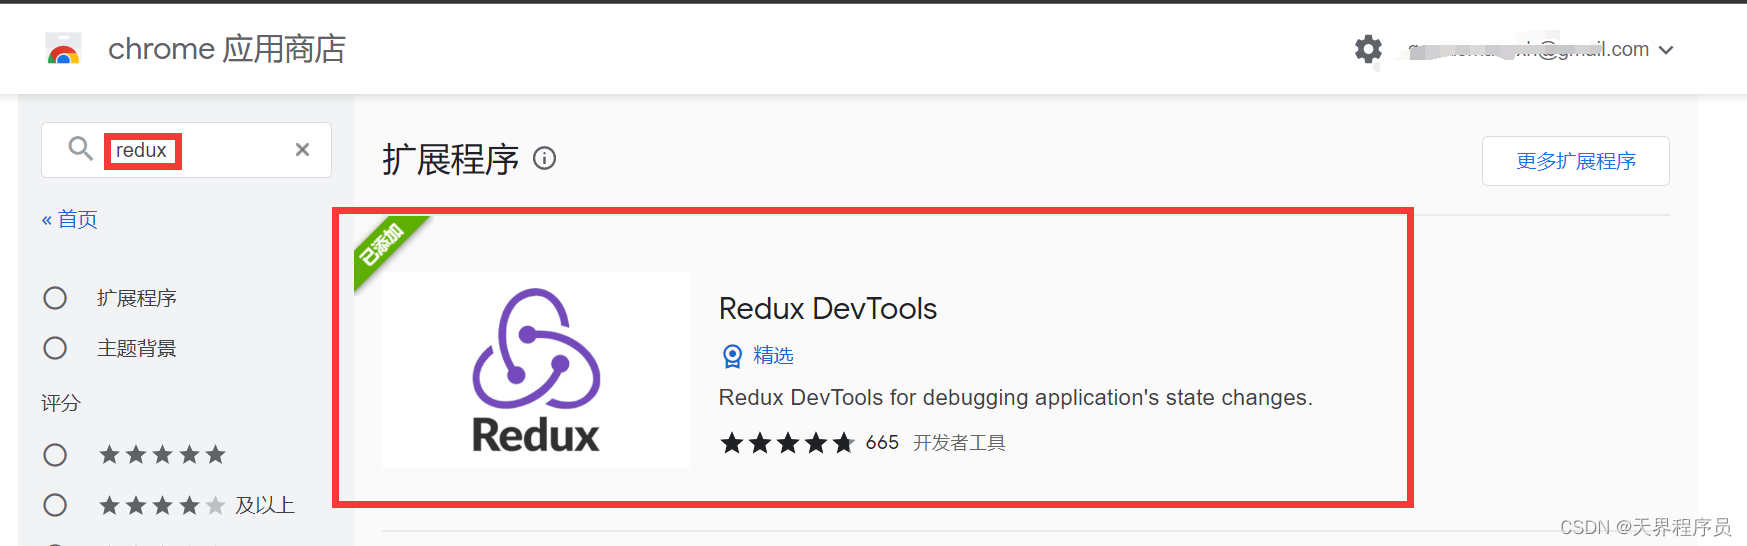The width and height of the screenshot is (1747, 546).
Task: Click the star rating of Redux DevTools
Action: click(x=787, y=442)
